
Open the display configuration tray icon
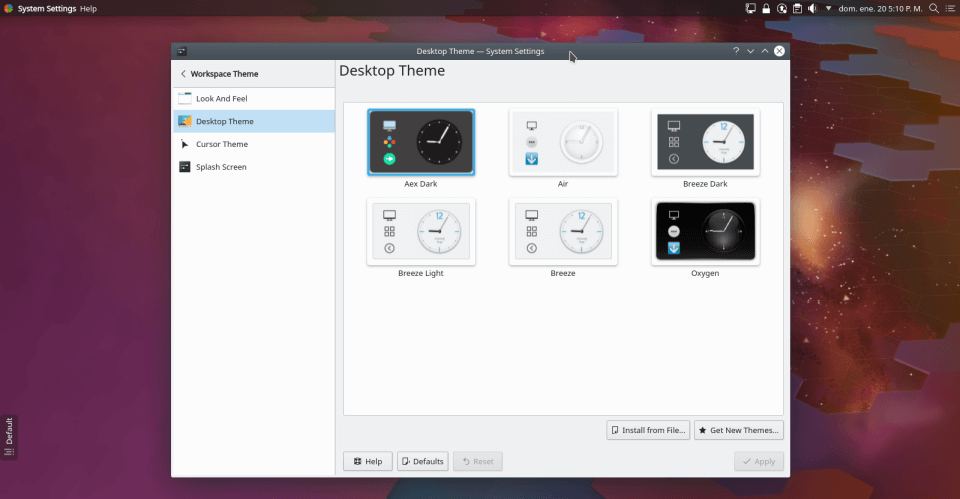pos(750,9)
